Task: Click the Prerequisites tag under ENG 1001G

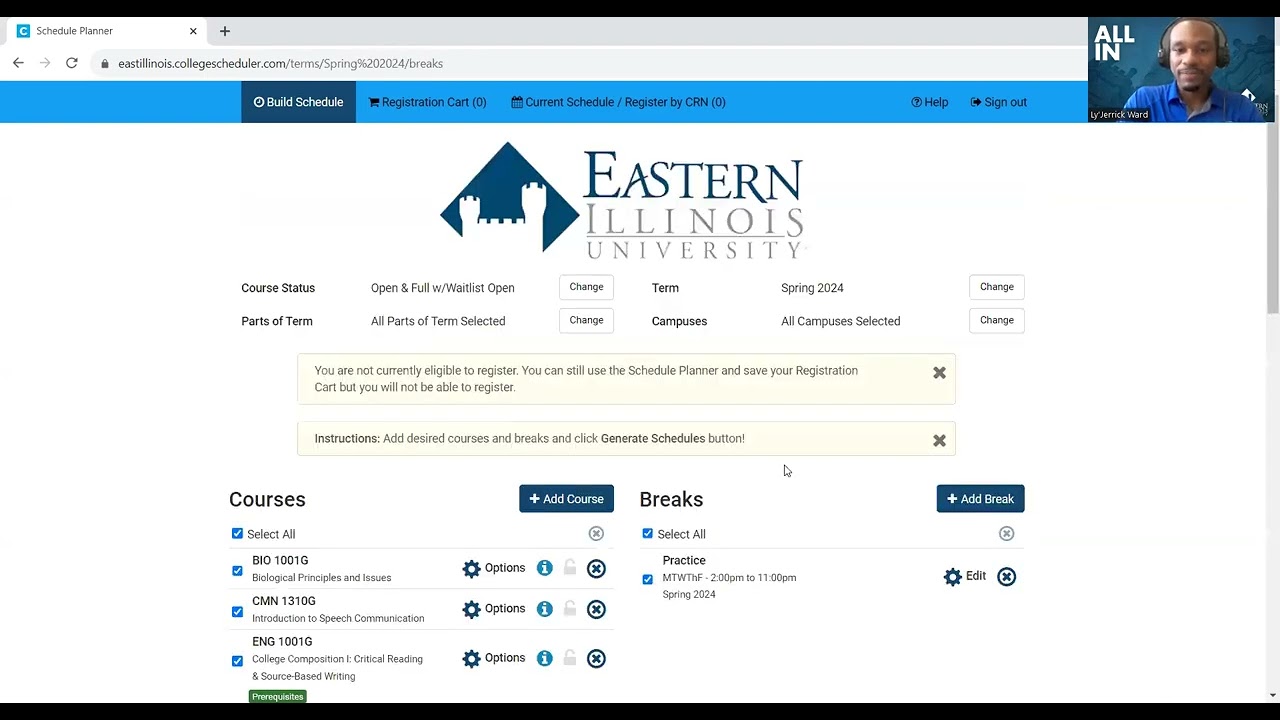Action: click(x=278, y=696)
